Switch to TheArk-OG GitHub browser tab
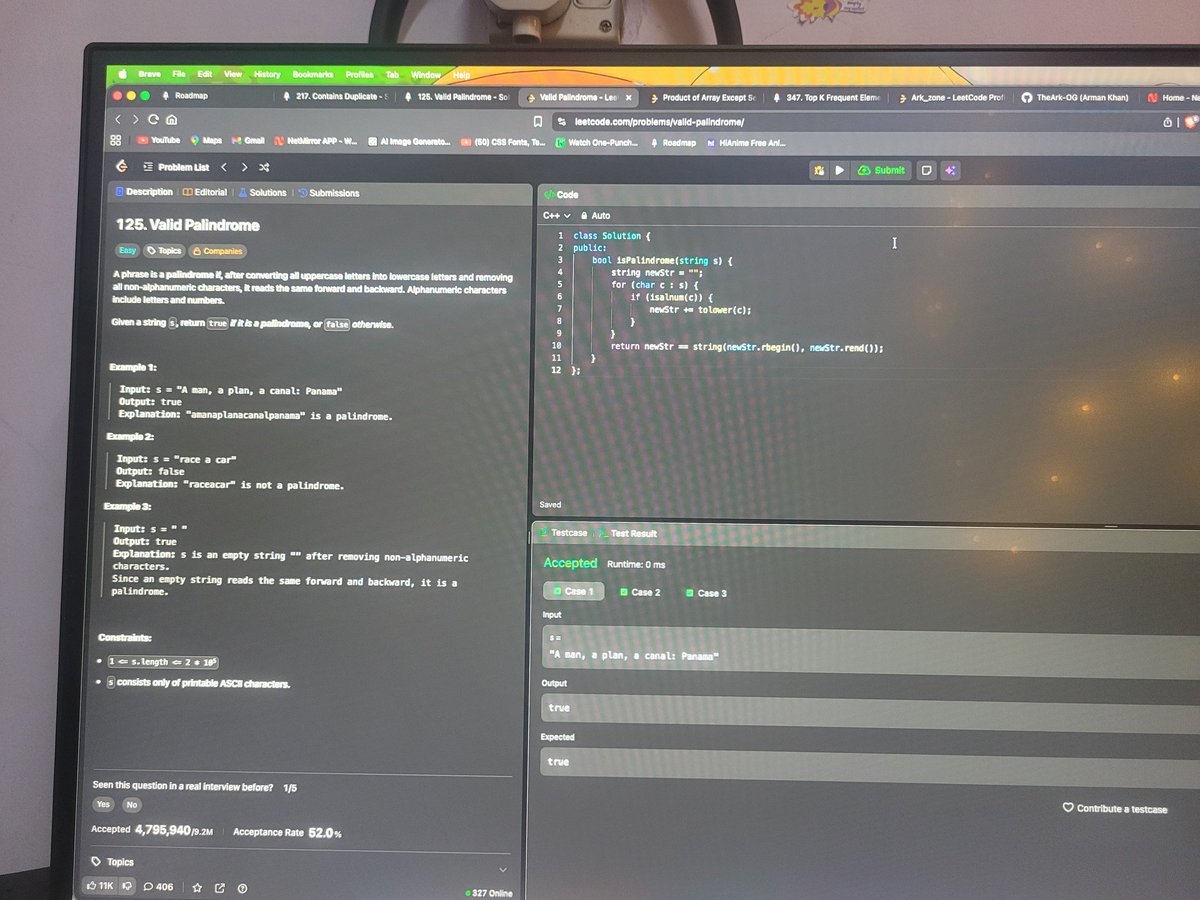This screenshot has height=900, width=1200. [x=1075, y=98]
